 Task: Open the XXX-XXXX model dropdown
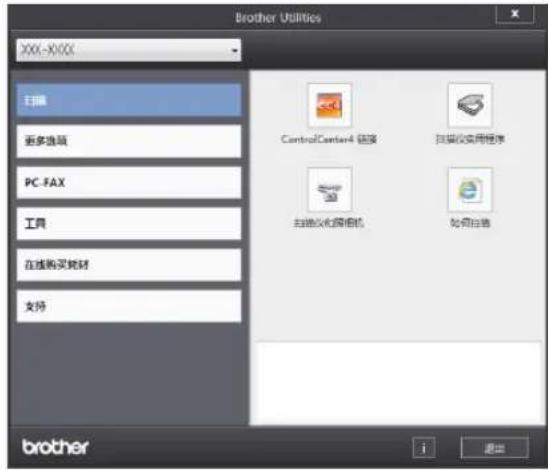(129, 50)
